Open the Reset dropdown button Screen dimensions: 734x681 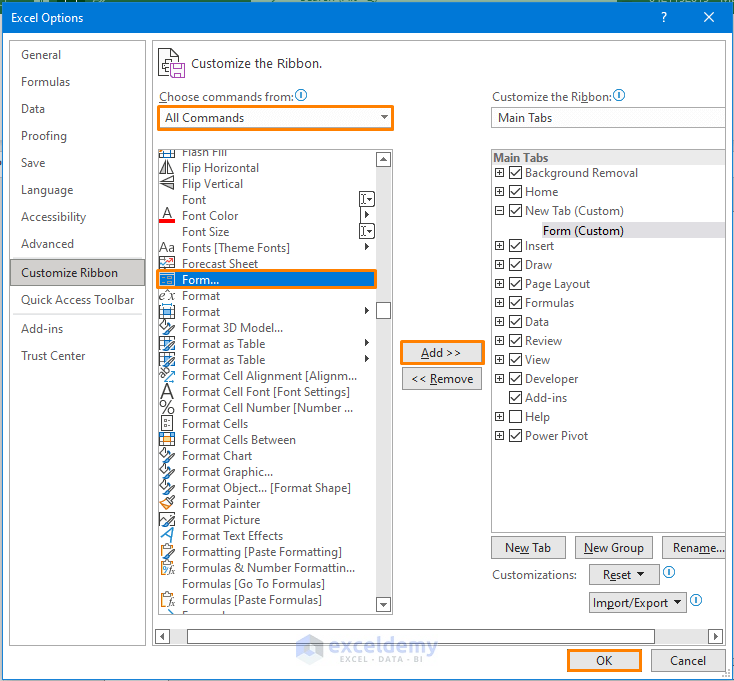(x=624, y=574)
